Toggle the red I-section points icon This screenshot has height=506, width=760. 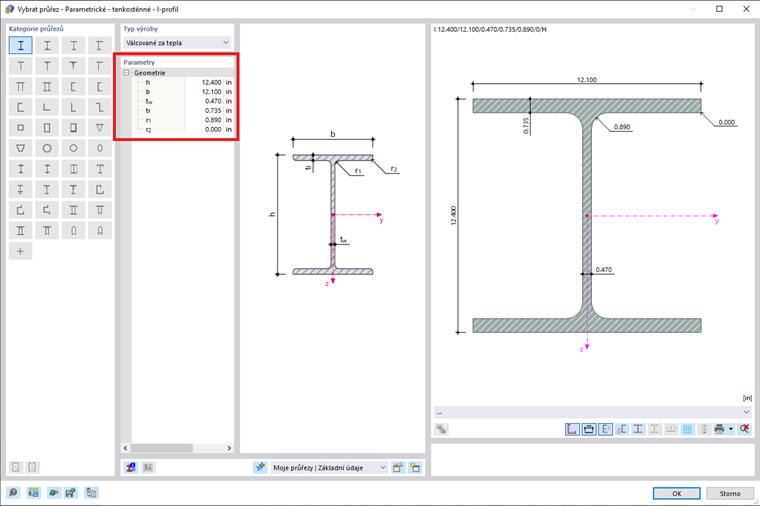tap(638, 429)
